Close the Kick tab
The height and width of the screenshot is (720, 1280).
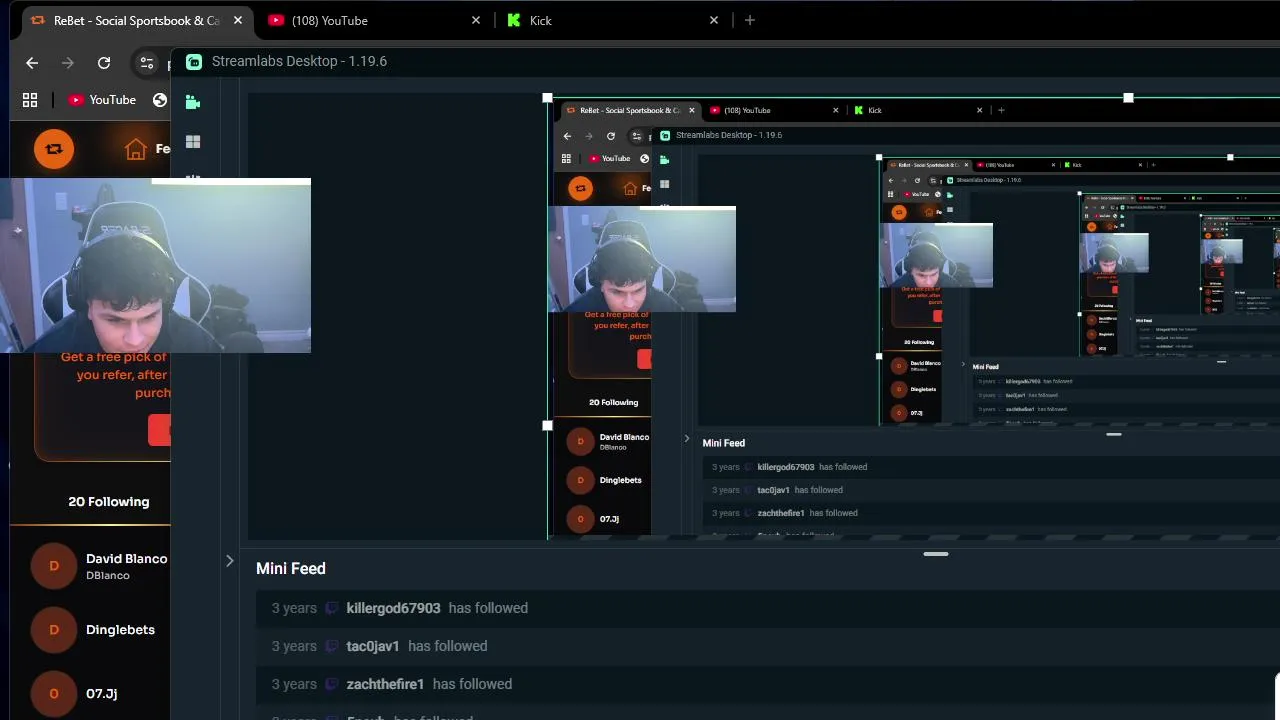714,20
